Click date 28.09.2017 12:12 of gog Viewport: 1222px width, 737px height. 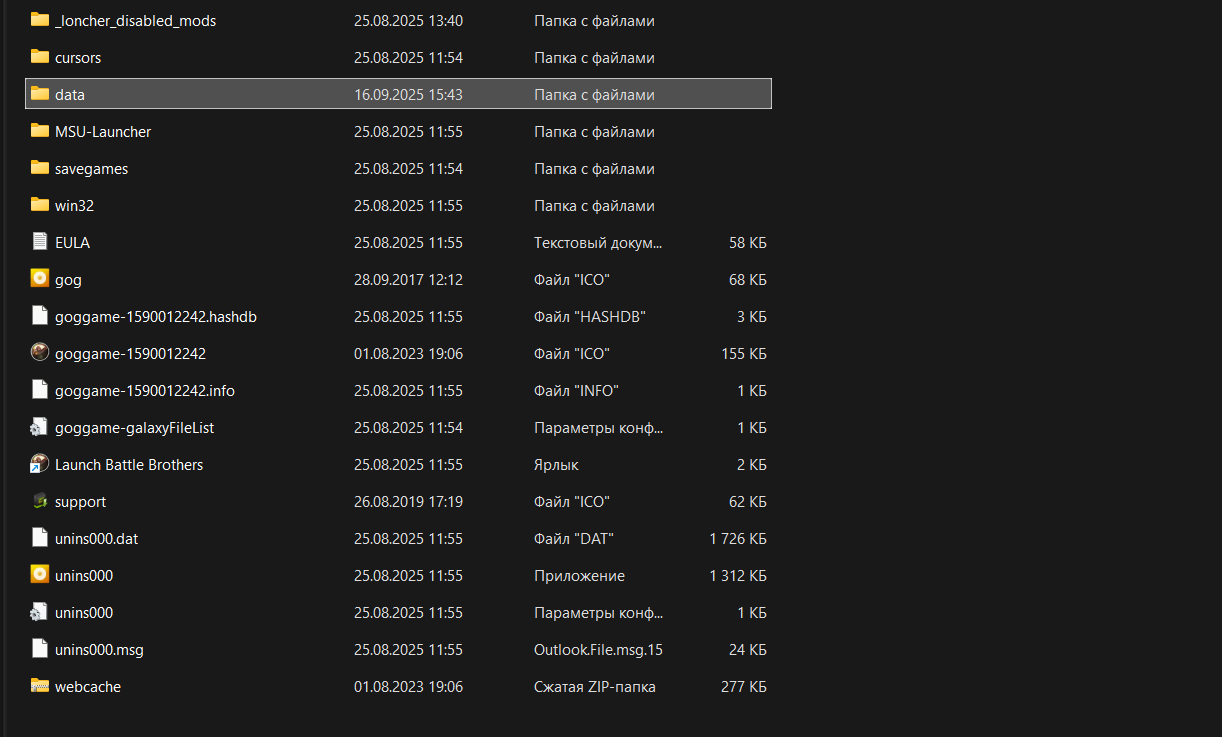pyautogui.click(x=408, y=279)
